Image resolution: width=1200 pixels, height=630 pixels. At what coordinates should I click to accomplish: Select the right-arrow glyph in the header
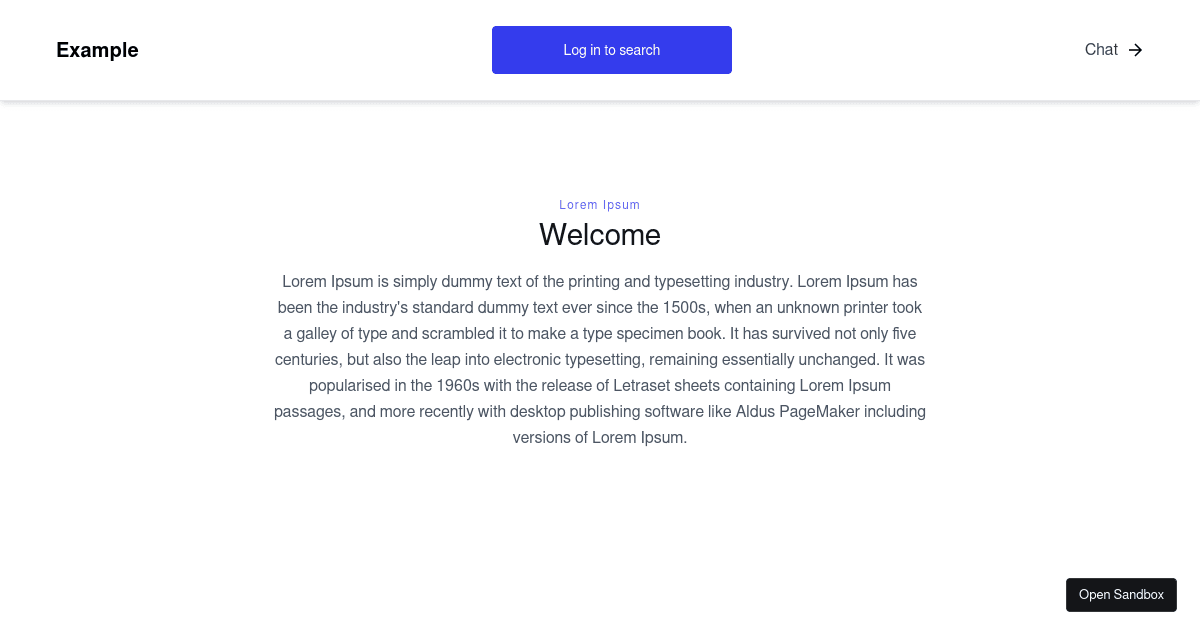point(1136,49)
